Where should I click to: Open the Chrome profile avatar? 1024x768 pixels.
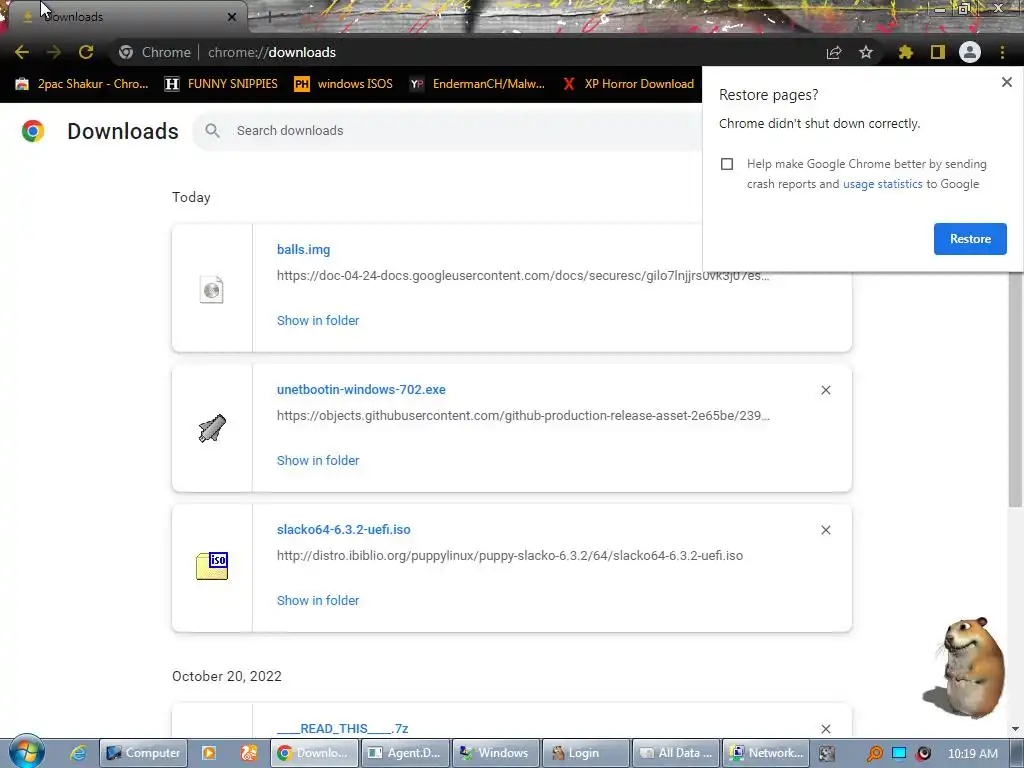[970, 52]
